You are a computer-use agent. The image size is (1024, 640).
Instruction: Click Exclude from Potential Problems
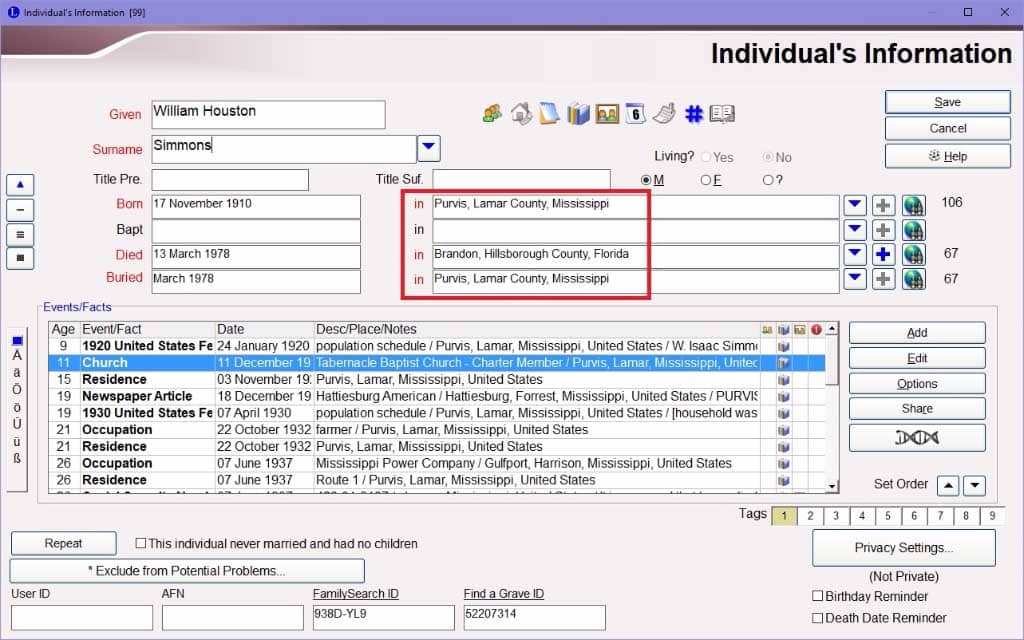(x=187, y=571)
